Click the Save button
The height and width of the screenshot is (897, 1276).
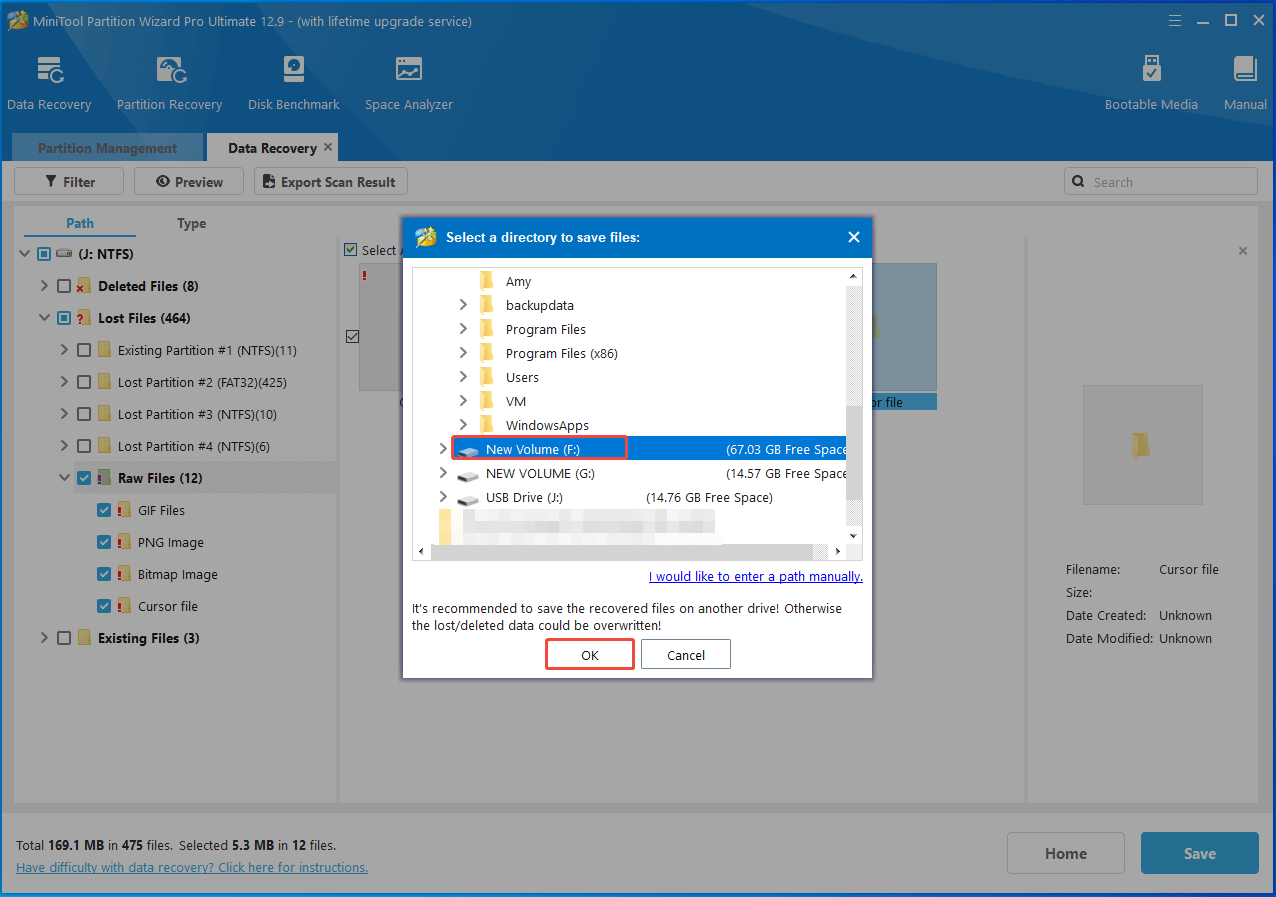[x=1200, y=853]
